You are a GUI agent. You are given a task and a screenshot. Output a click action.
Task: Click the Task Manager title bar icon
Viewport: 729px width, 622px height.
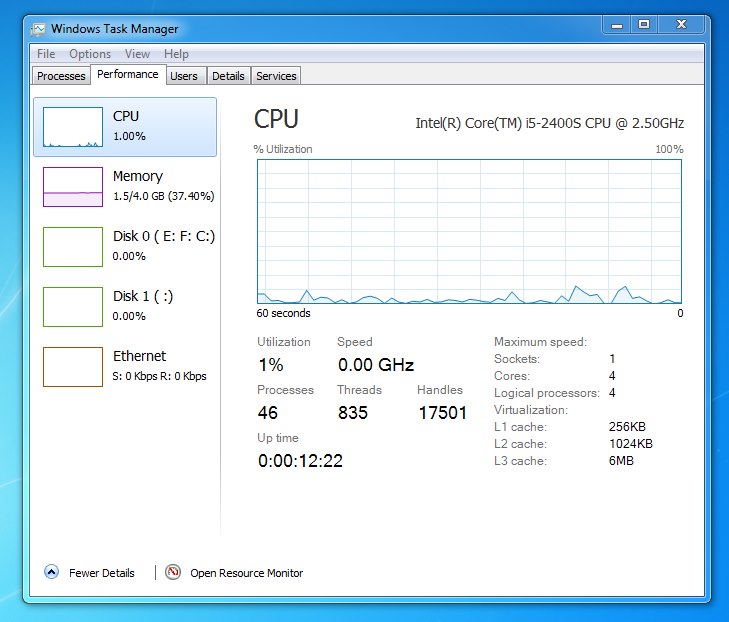tap(38, 29)
